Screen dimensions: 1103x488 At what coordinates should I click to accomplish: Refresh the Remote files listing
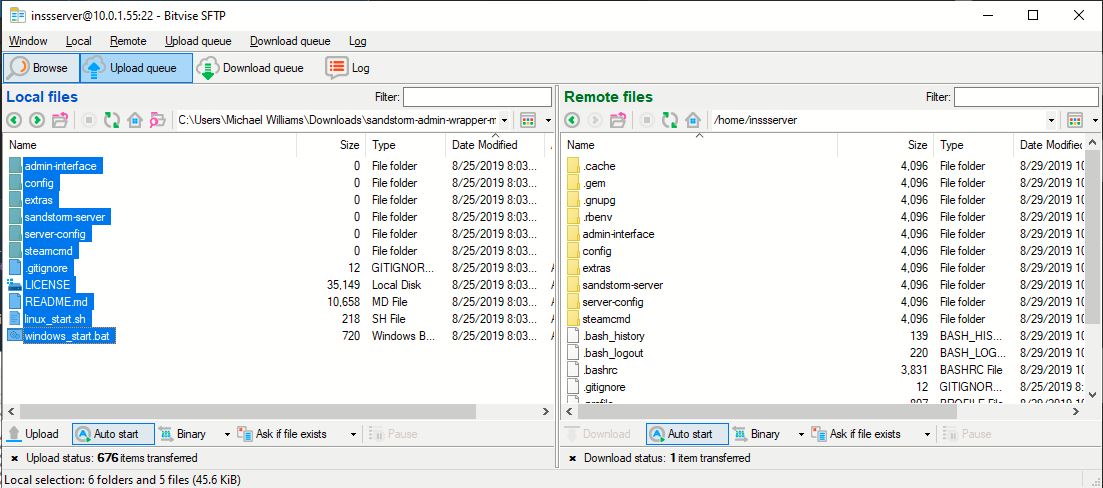(x=670, y=120)
